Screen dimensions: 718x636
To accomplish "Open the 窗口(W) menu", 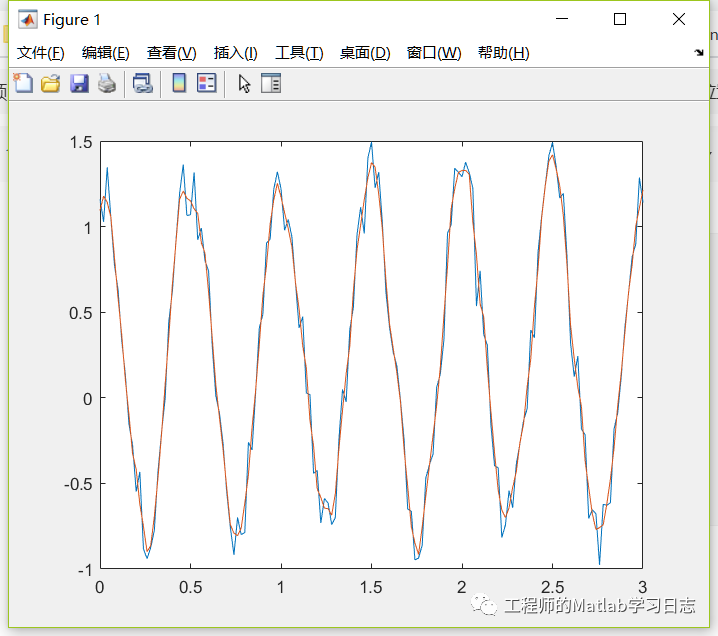I will coord(434,53).
